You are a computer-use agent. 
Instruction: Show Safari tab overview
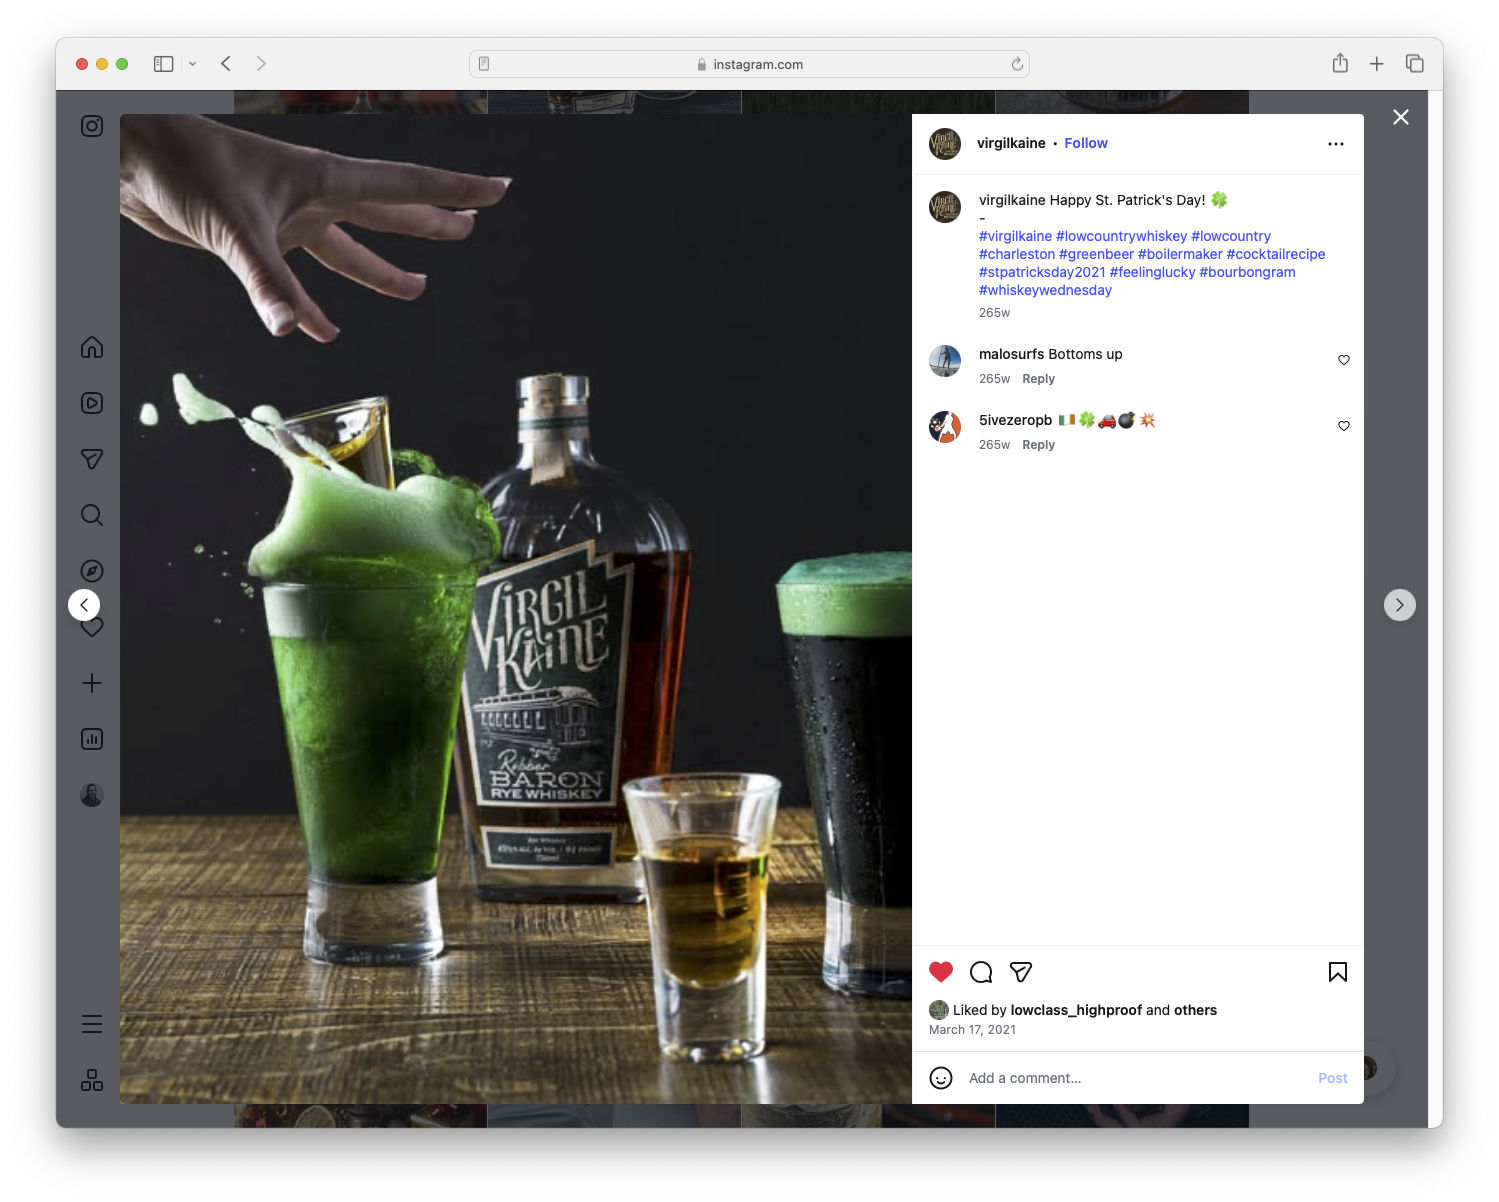pos(1414,64)
